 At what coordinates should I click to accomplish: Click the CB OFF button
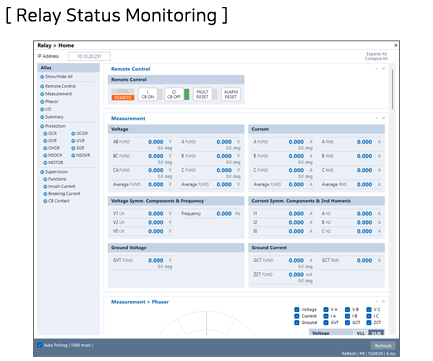174,94
